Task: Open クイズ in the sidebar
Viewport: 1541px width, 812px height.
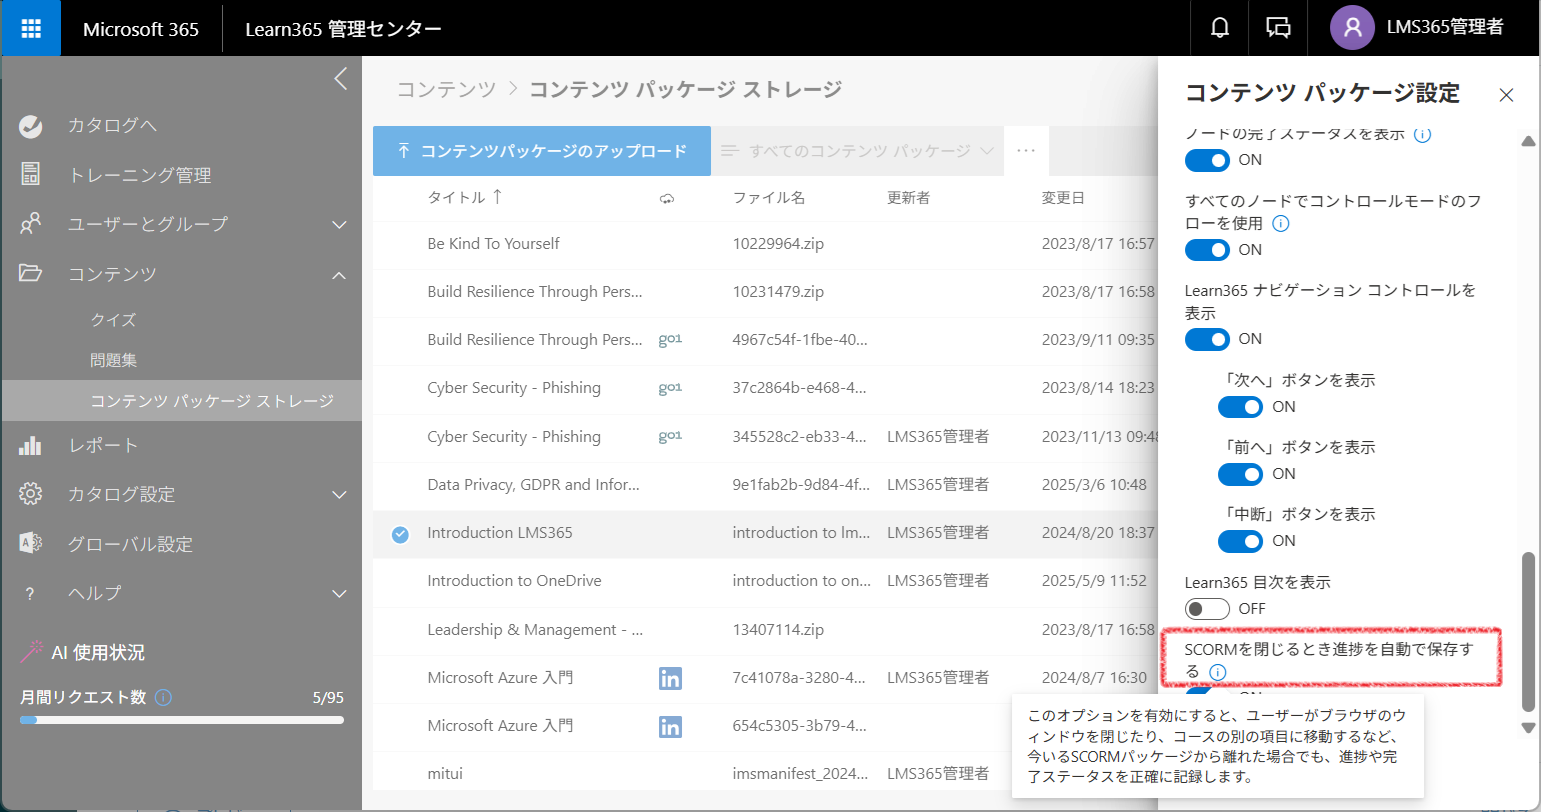Action: click(113, 320)
